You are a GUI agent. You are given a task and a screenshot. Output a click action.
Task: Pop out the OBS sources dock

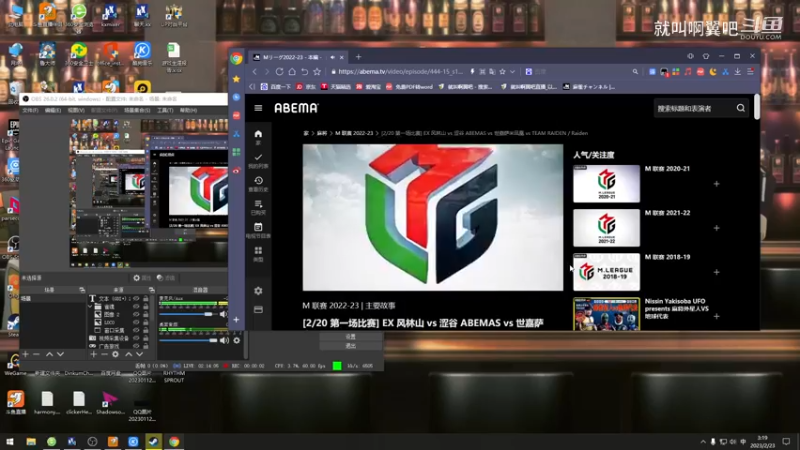[x=152, y=290]
